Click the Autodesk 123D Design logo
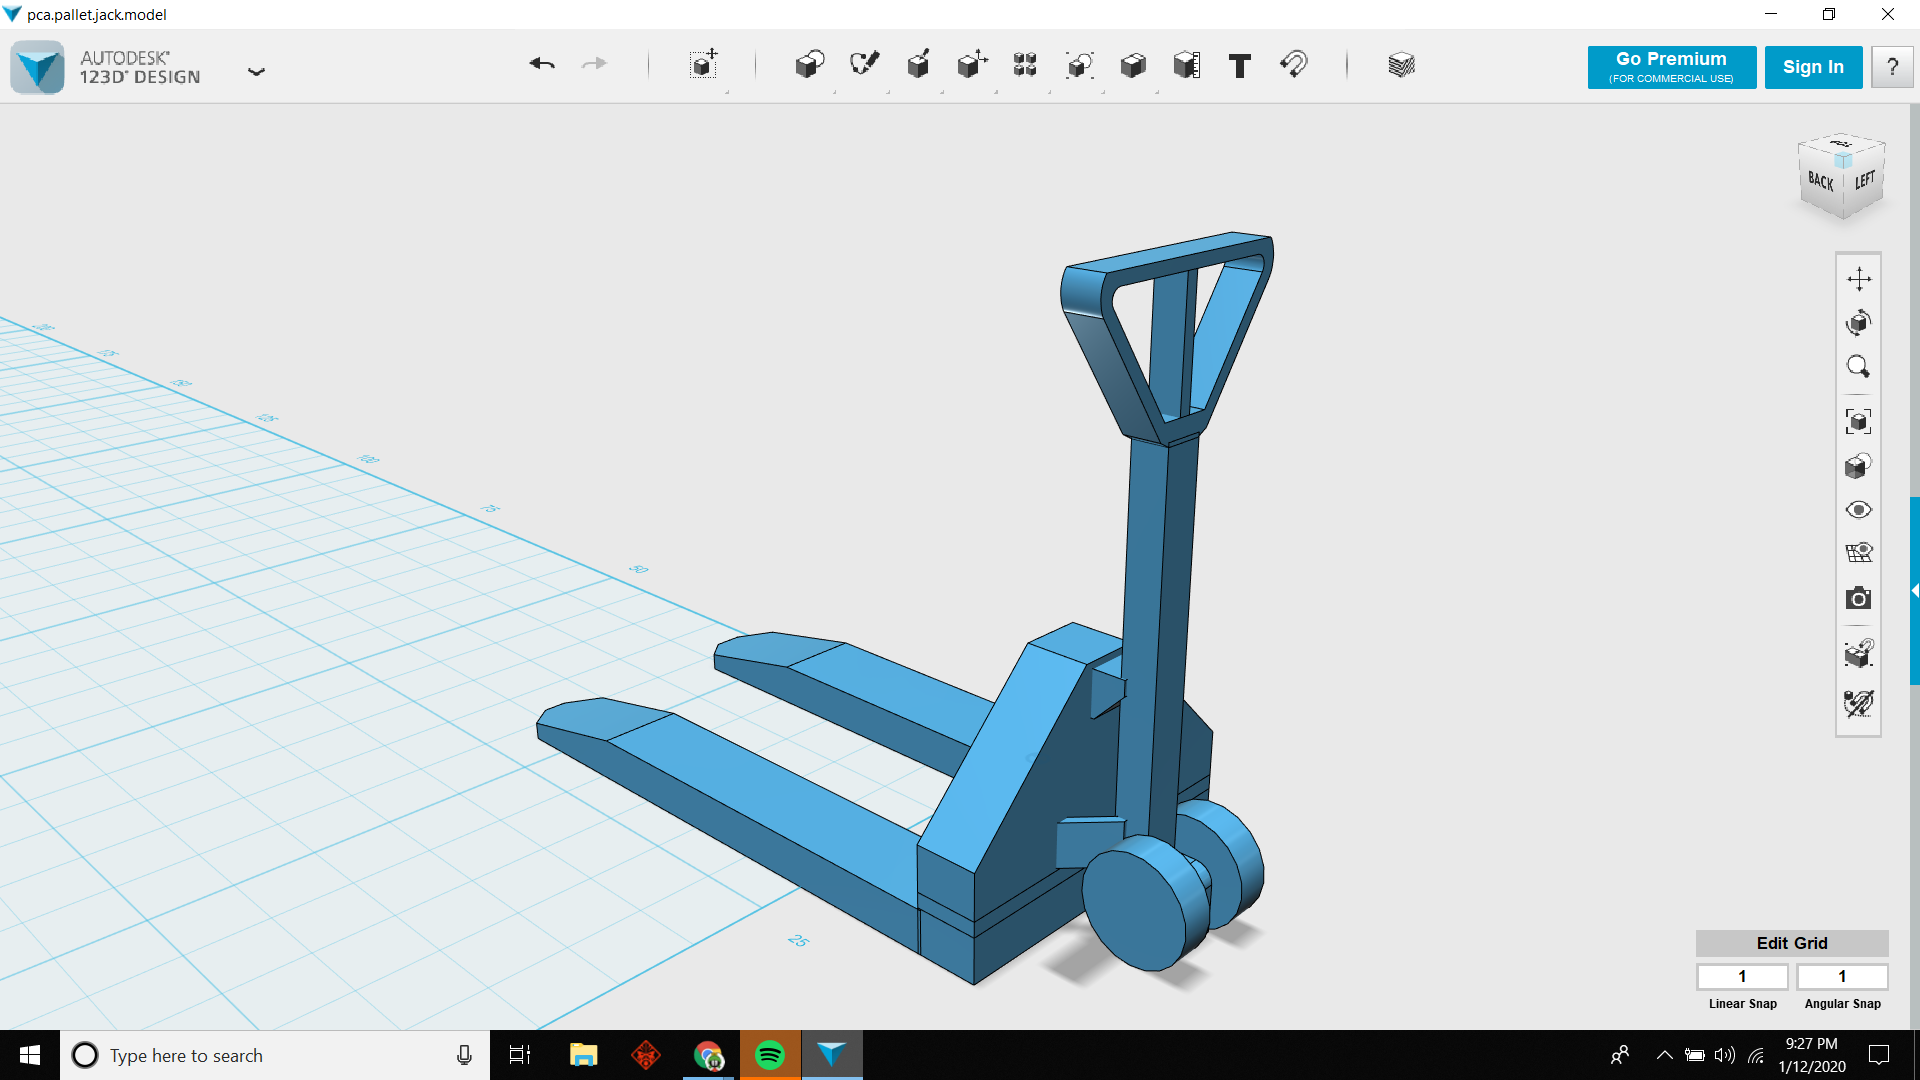Image resolution: width=1920 pixels, height=1080 pixels. [38, 67]
